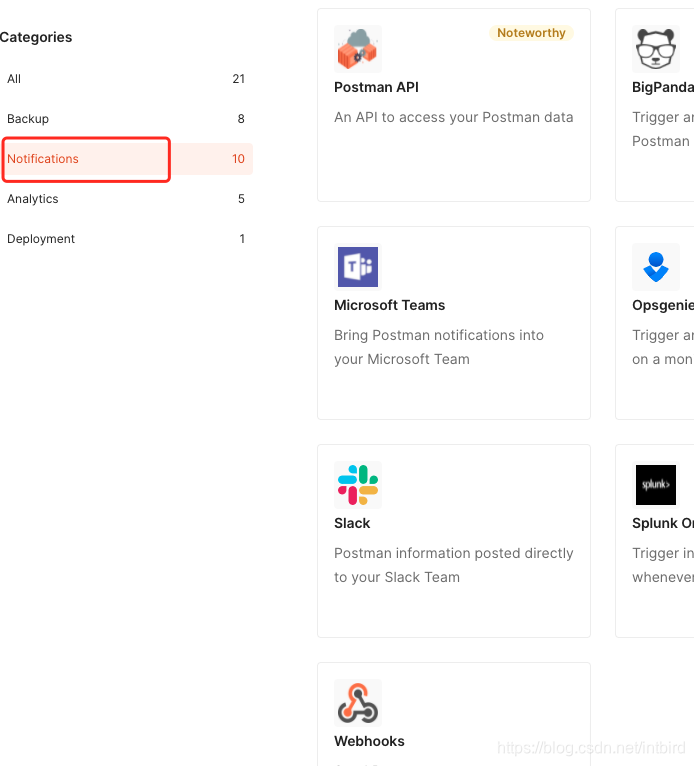The image size is (694, 766).
Task: Click the Noteworthy badge on Postman API
Action: pyautogui.click(x=531, y=33)
